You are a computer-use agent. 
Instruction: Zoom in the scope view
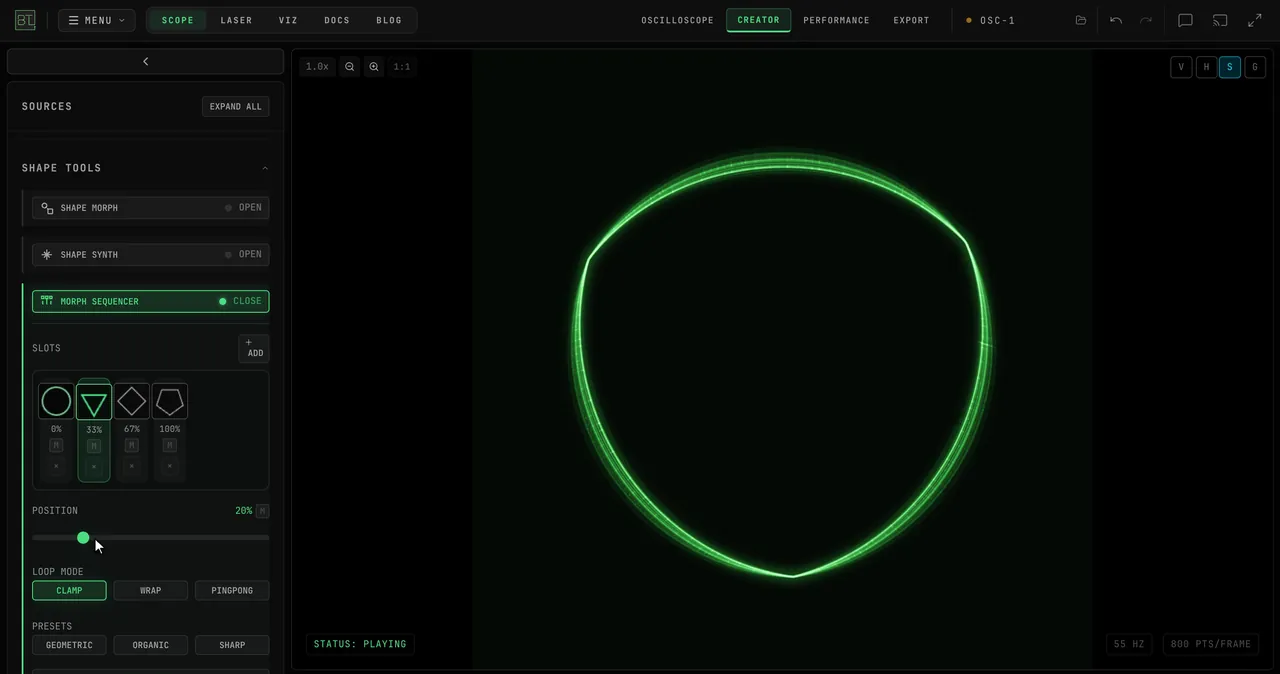374,67
